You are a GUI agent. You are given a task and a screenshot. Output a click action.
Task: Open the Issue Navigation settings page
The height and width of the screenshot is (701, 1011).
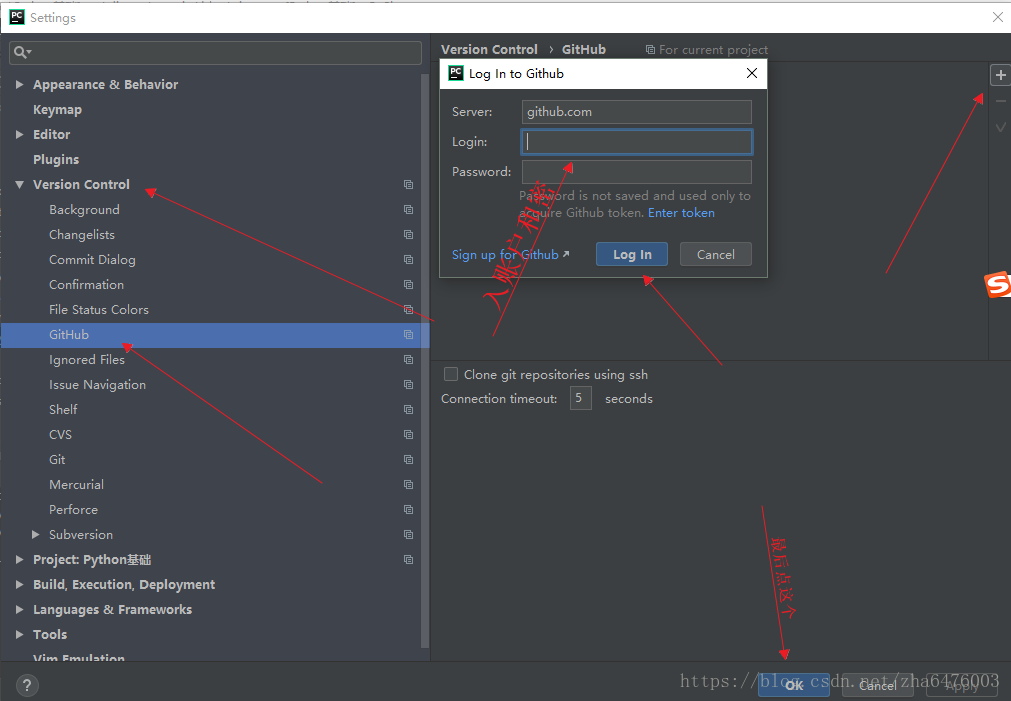[97, 384]
